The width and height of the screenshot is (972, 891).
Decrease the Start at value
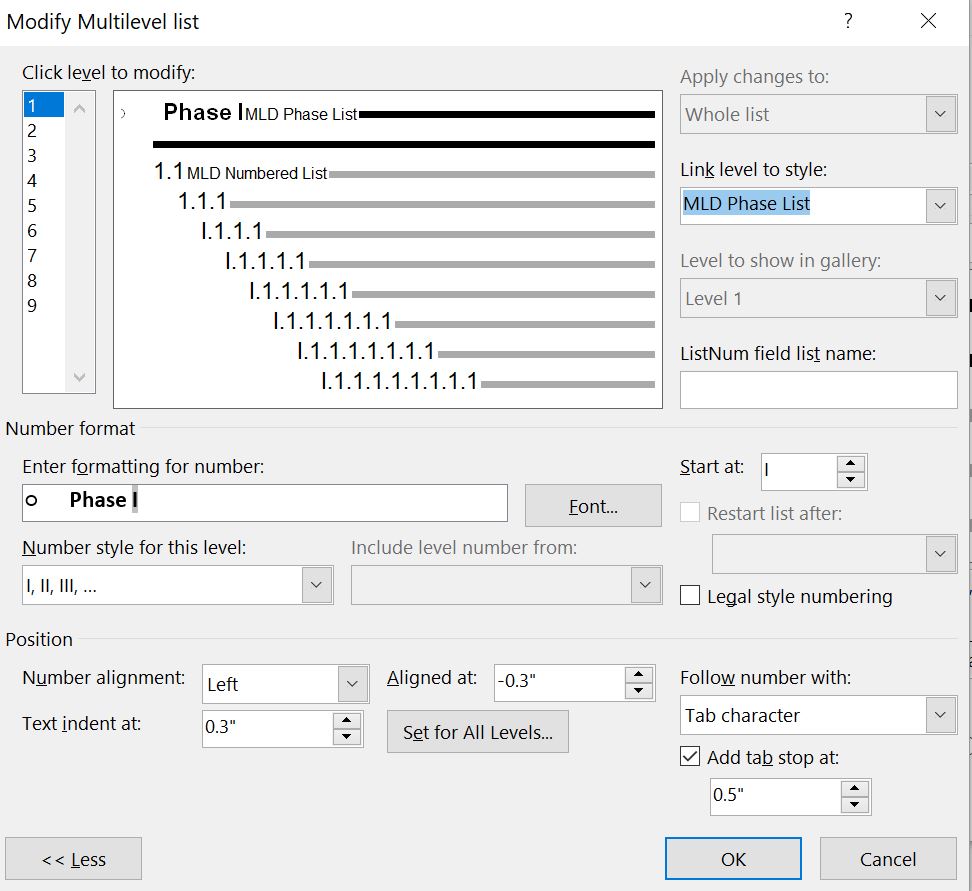[850, 480]
